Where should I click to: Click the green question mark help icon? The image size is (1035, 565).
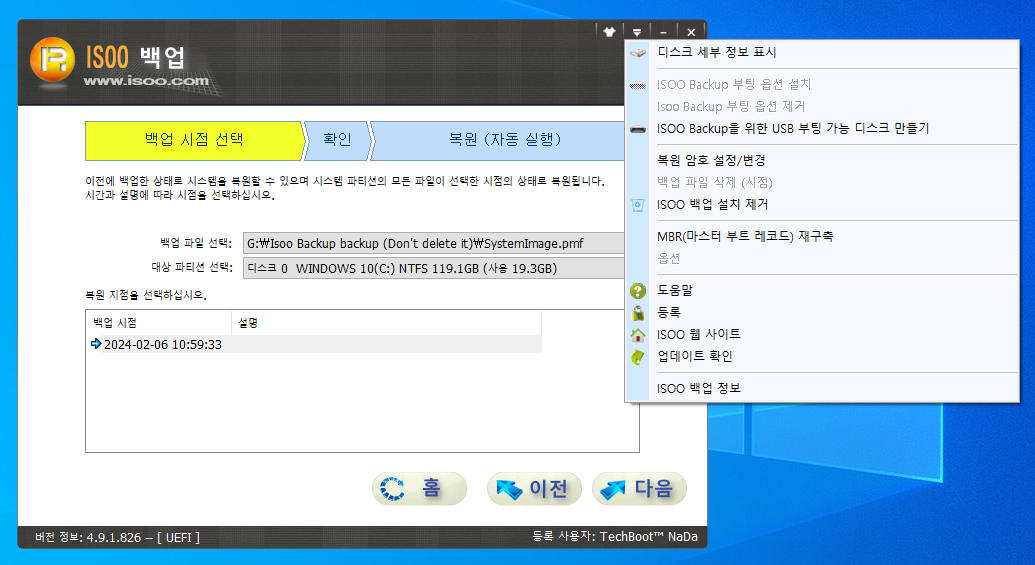coord(638,290)
